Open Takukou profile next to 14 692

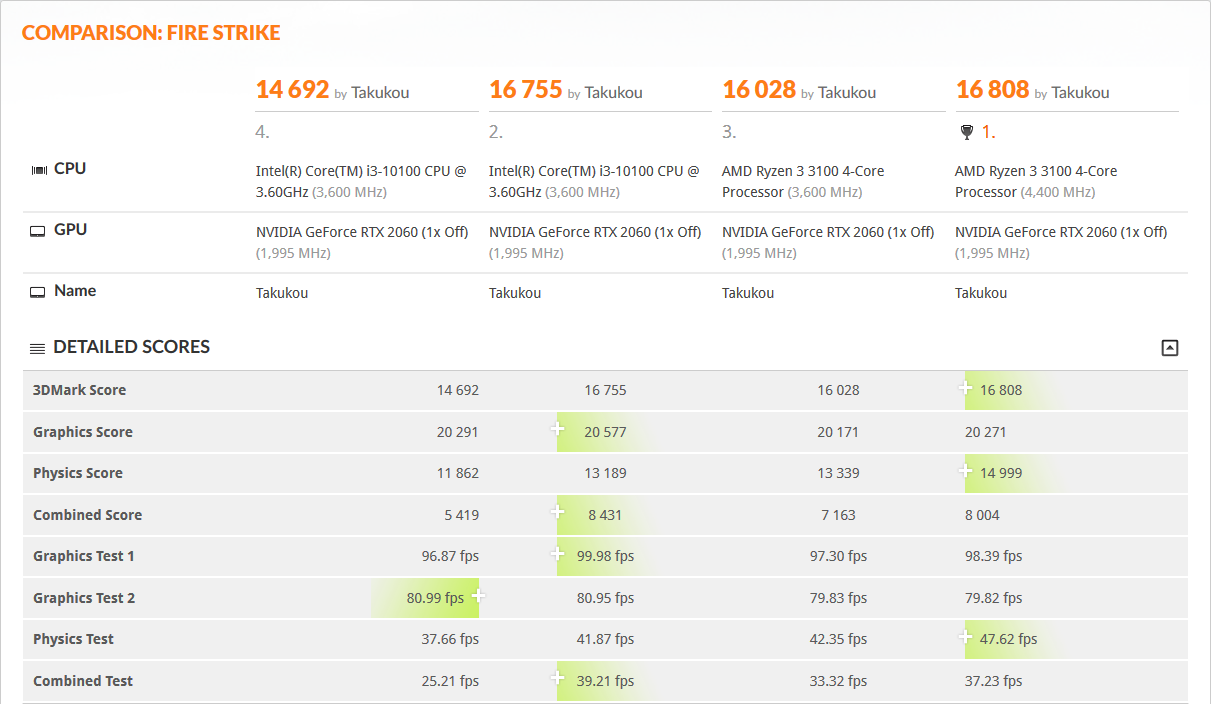click(x=380, y=93)
